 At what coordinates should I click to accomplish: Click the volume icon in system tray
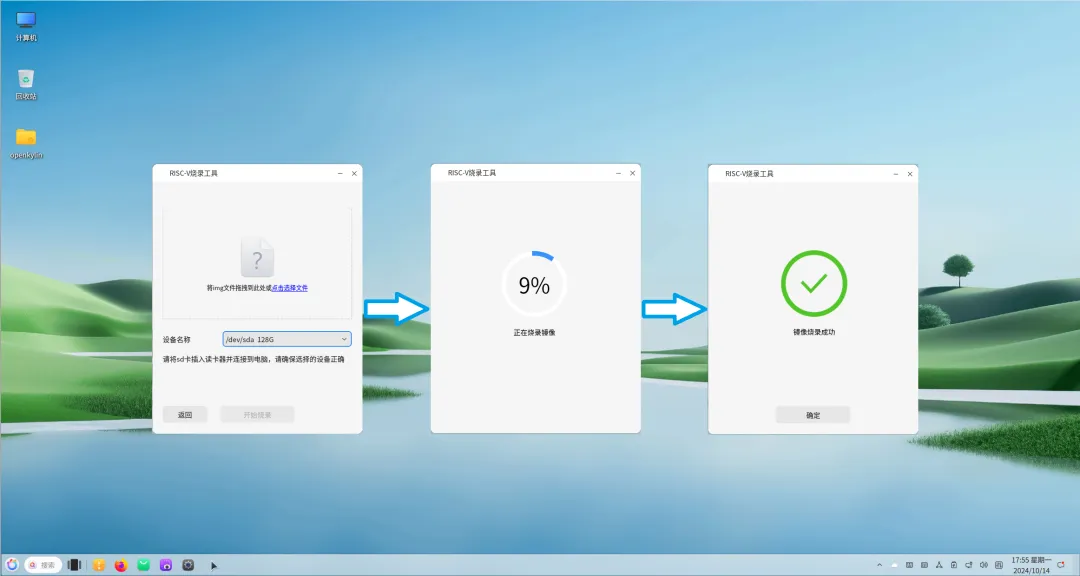point(985,565)
